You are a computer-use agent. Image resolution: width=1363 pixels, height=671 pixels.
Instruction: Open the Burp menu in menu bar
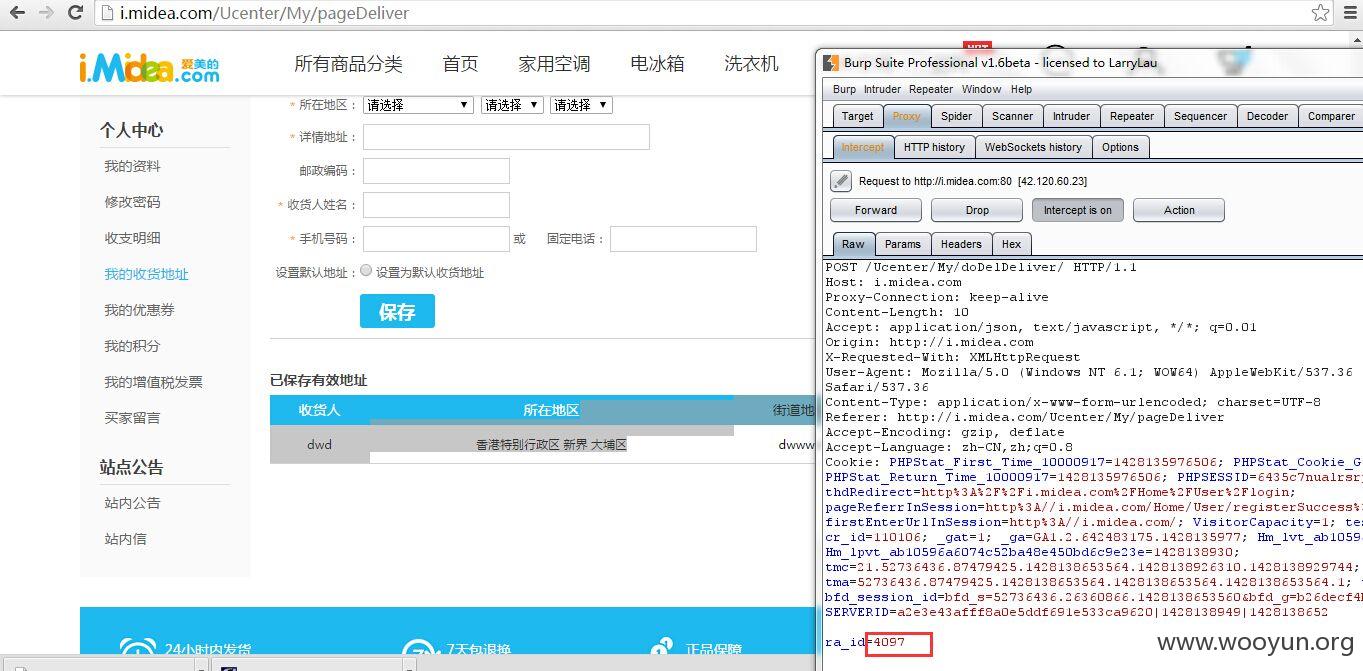[x=844, y=89]
